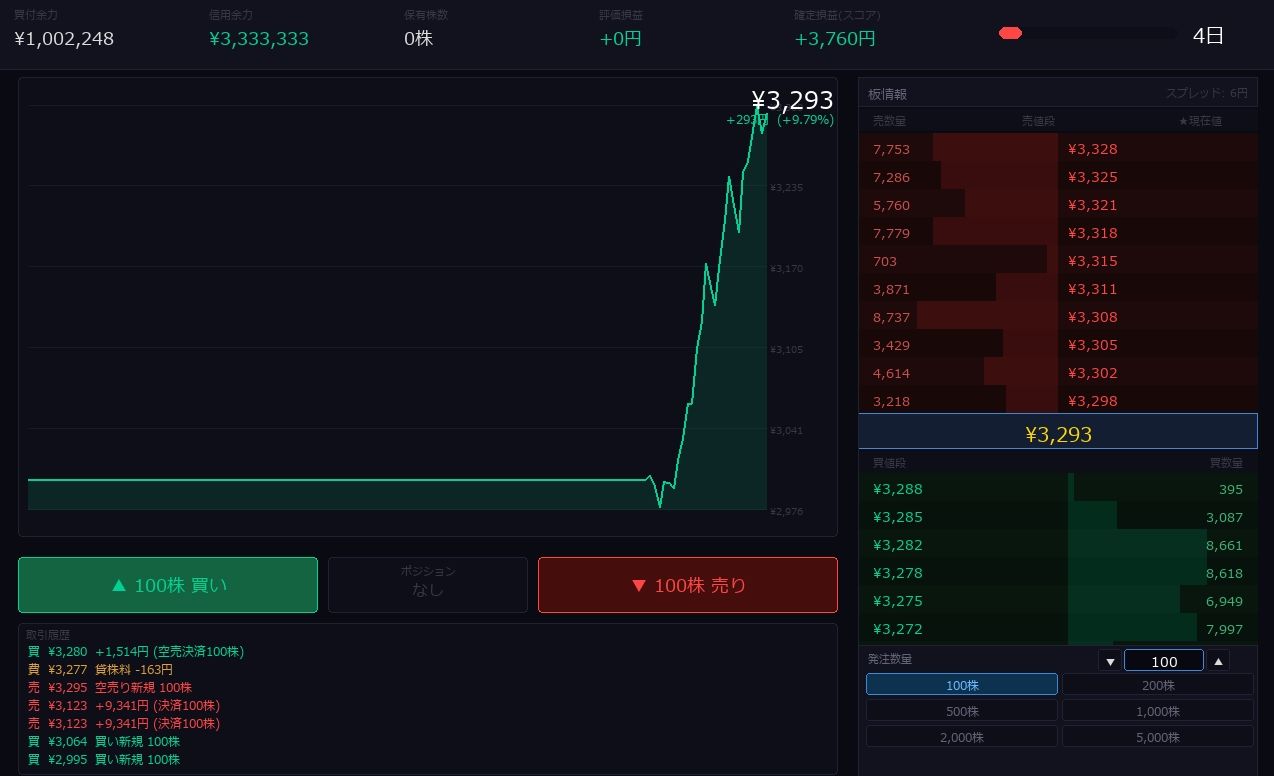Choose the 2,000株 quantity preset

click(x=962, y=737)
